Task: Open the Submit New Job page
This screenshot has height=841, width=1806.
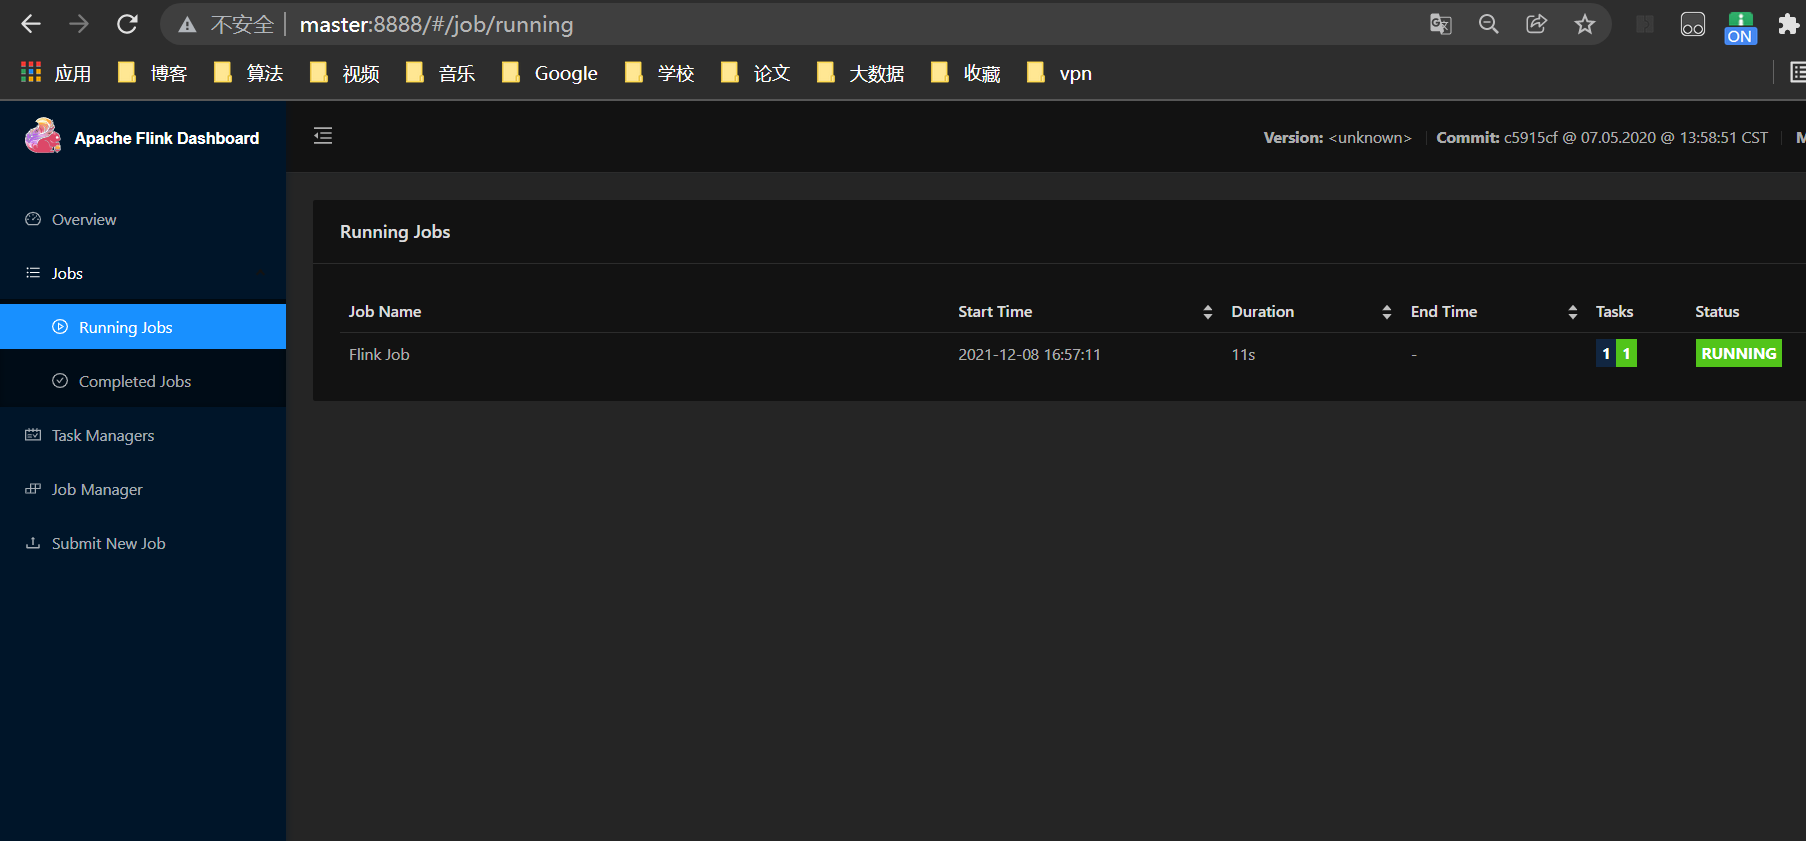Action: [143, 543]
